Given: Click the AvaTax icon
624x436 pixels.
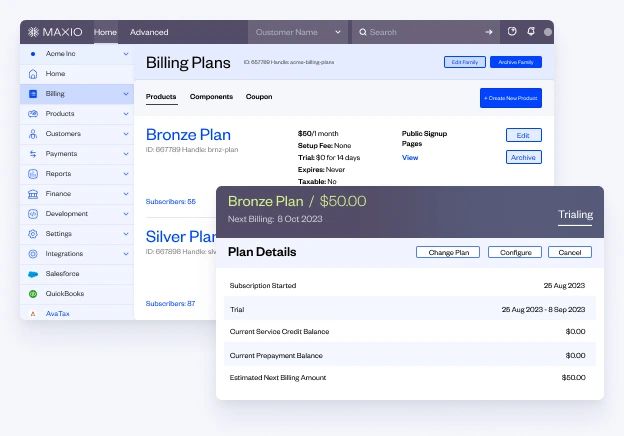Looking at the screenshot, I should click(33, 314).
